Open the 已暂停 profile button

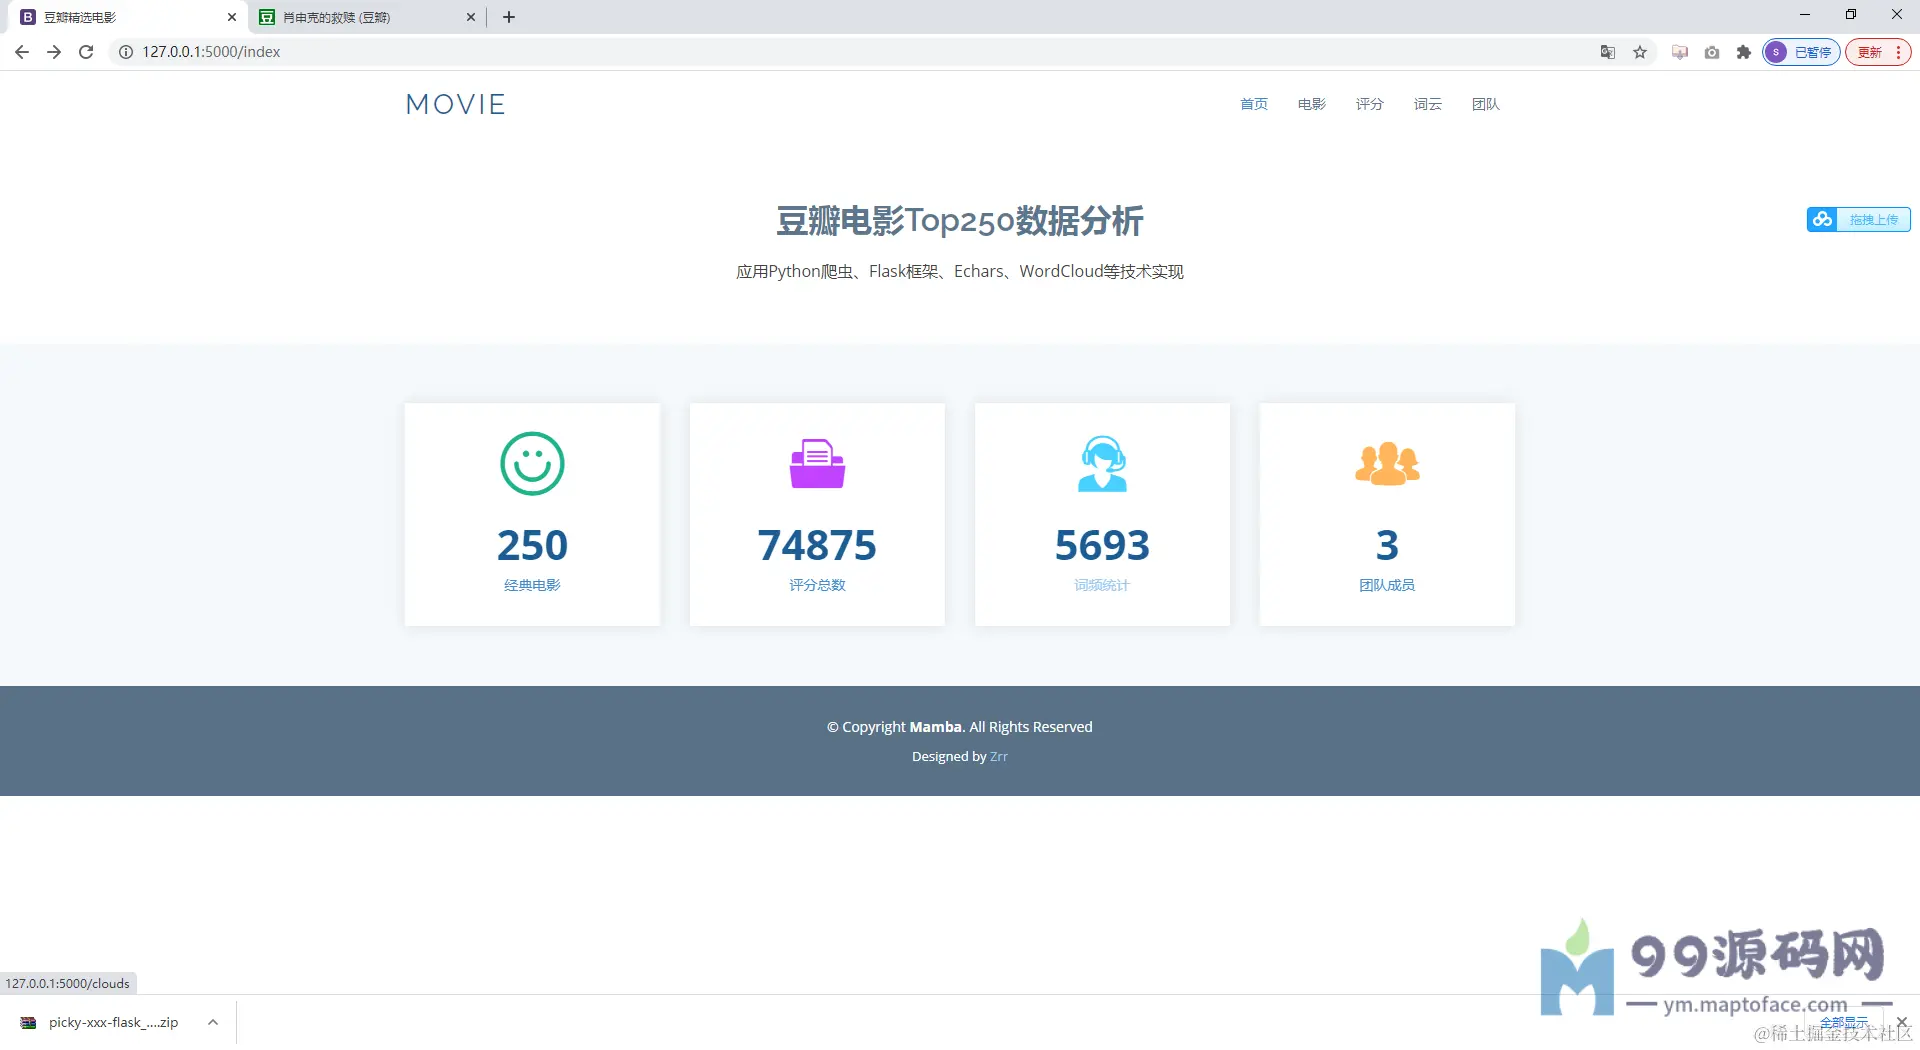tap(1801, 52)
